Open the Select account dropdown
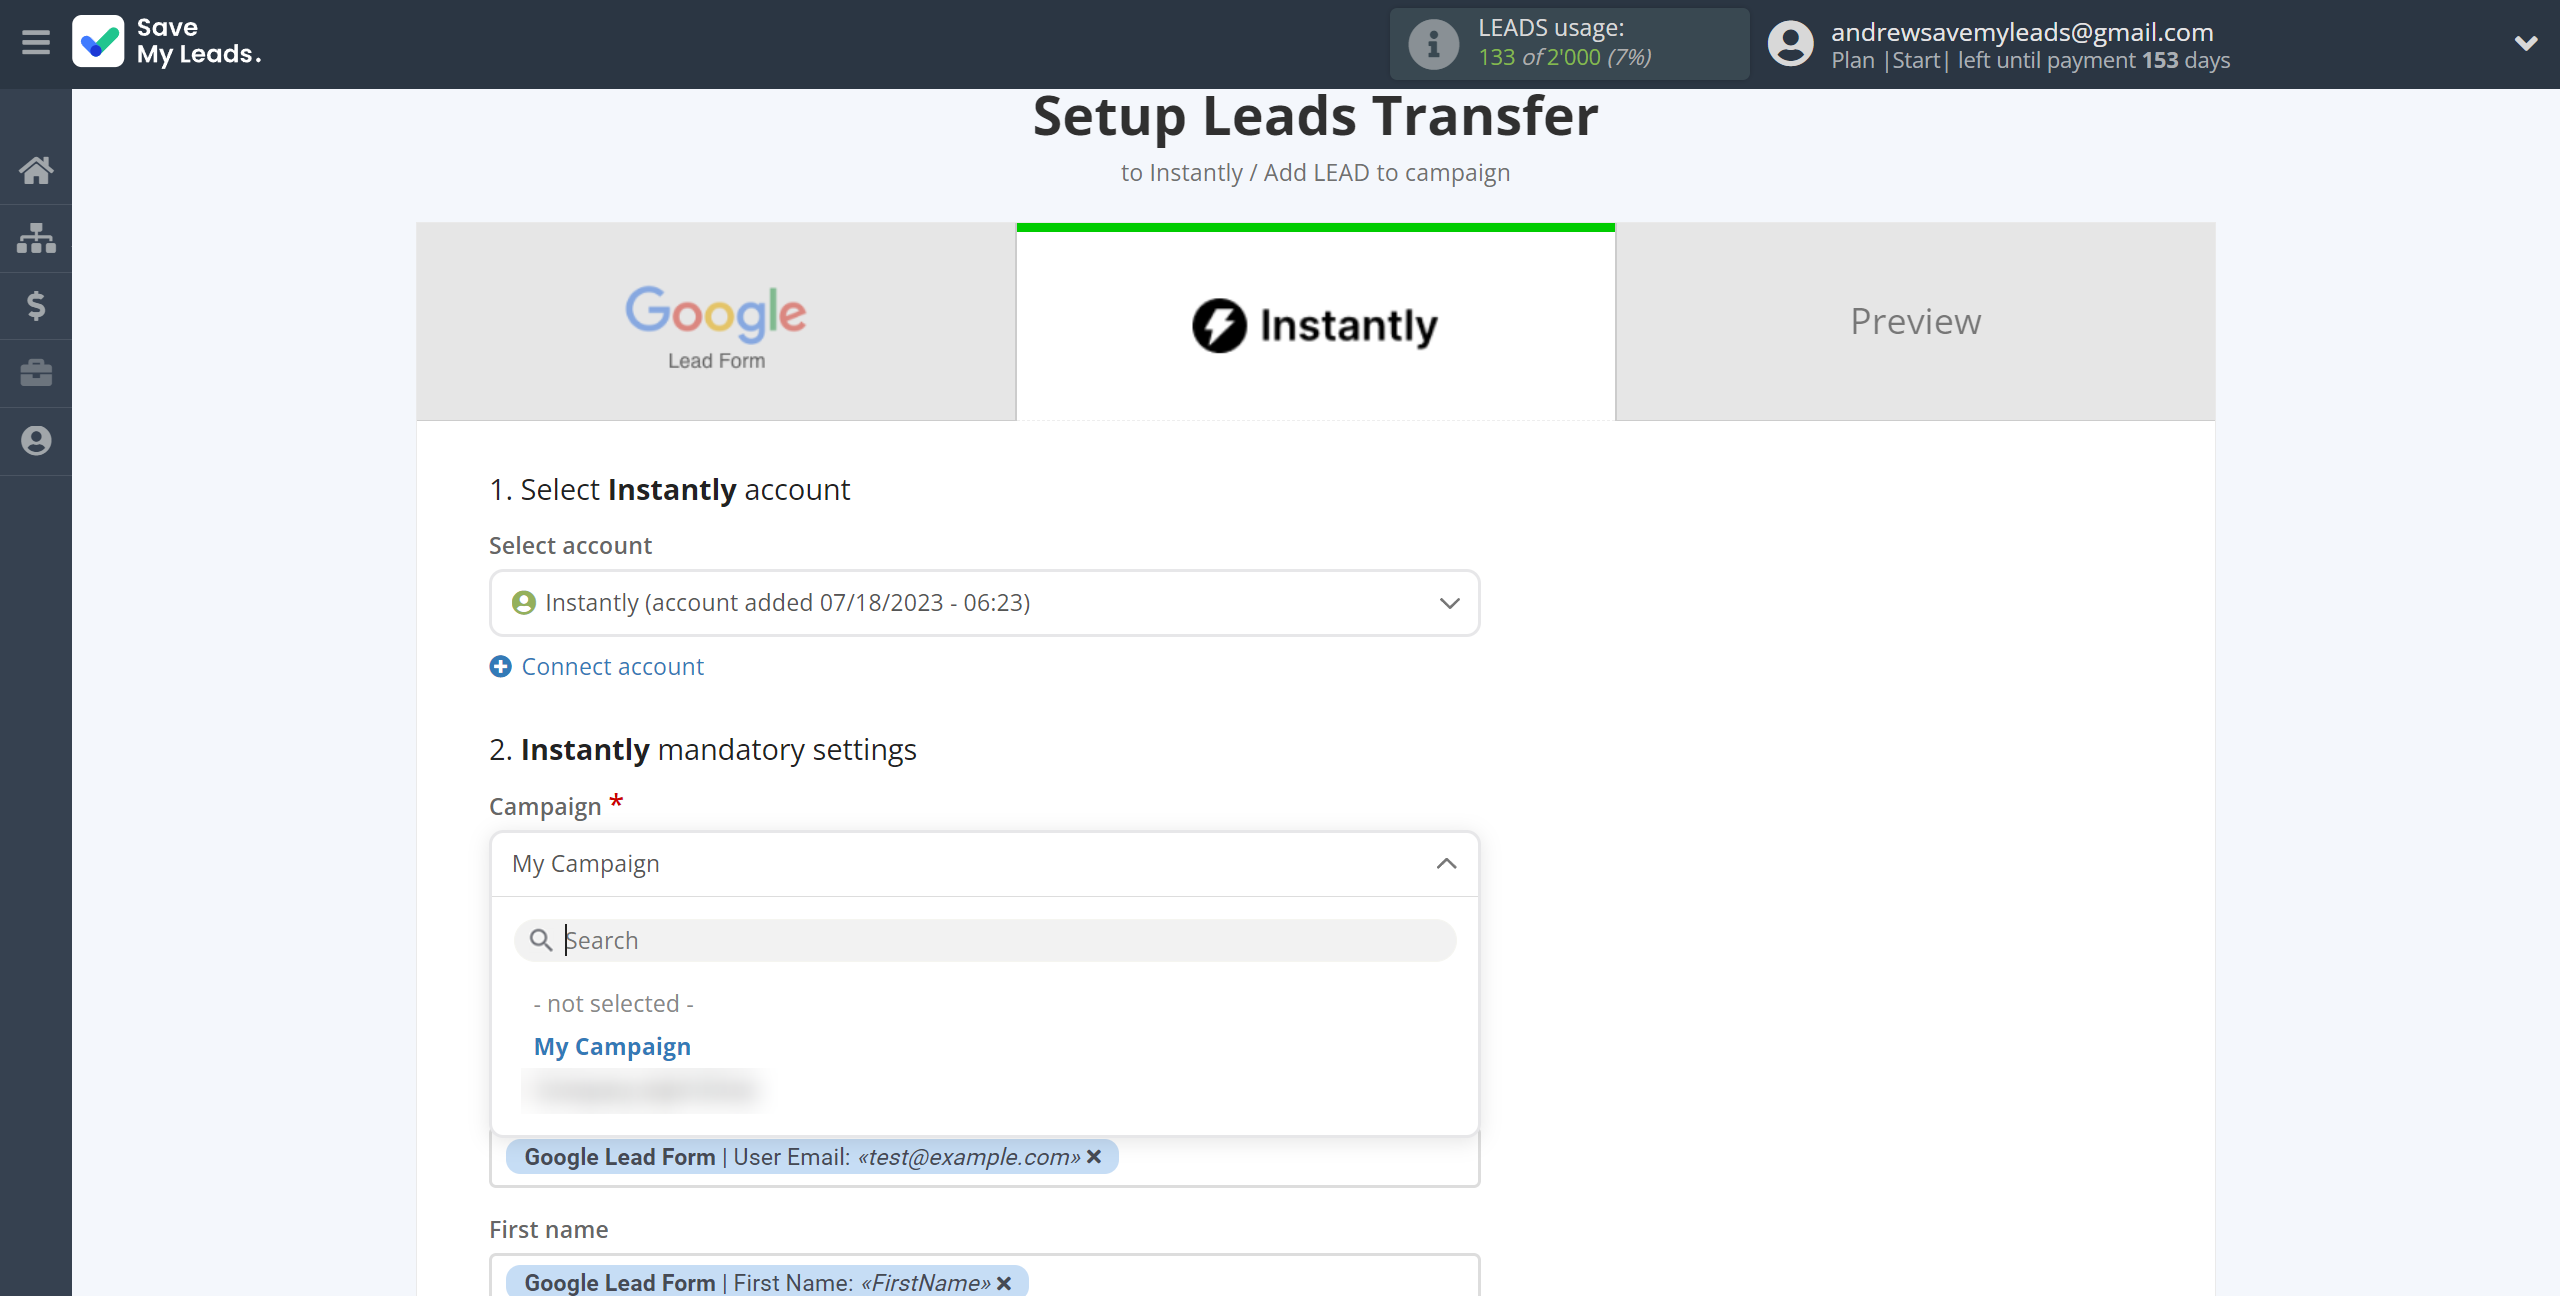 pyautogui.click(x=984, y=603)
